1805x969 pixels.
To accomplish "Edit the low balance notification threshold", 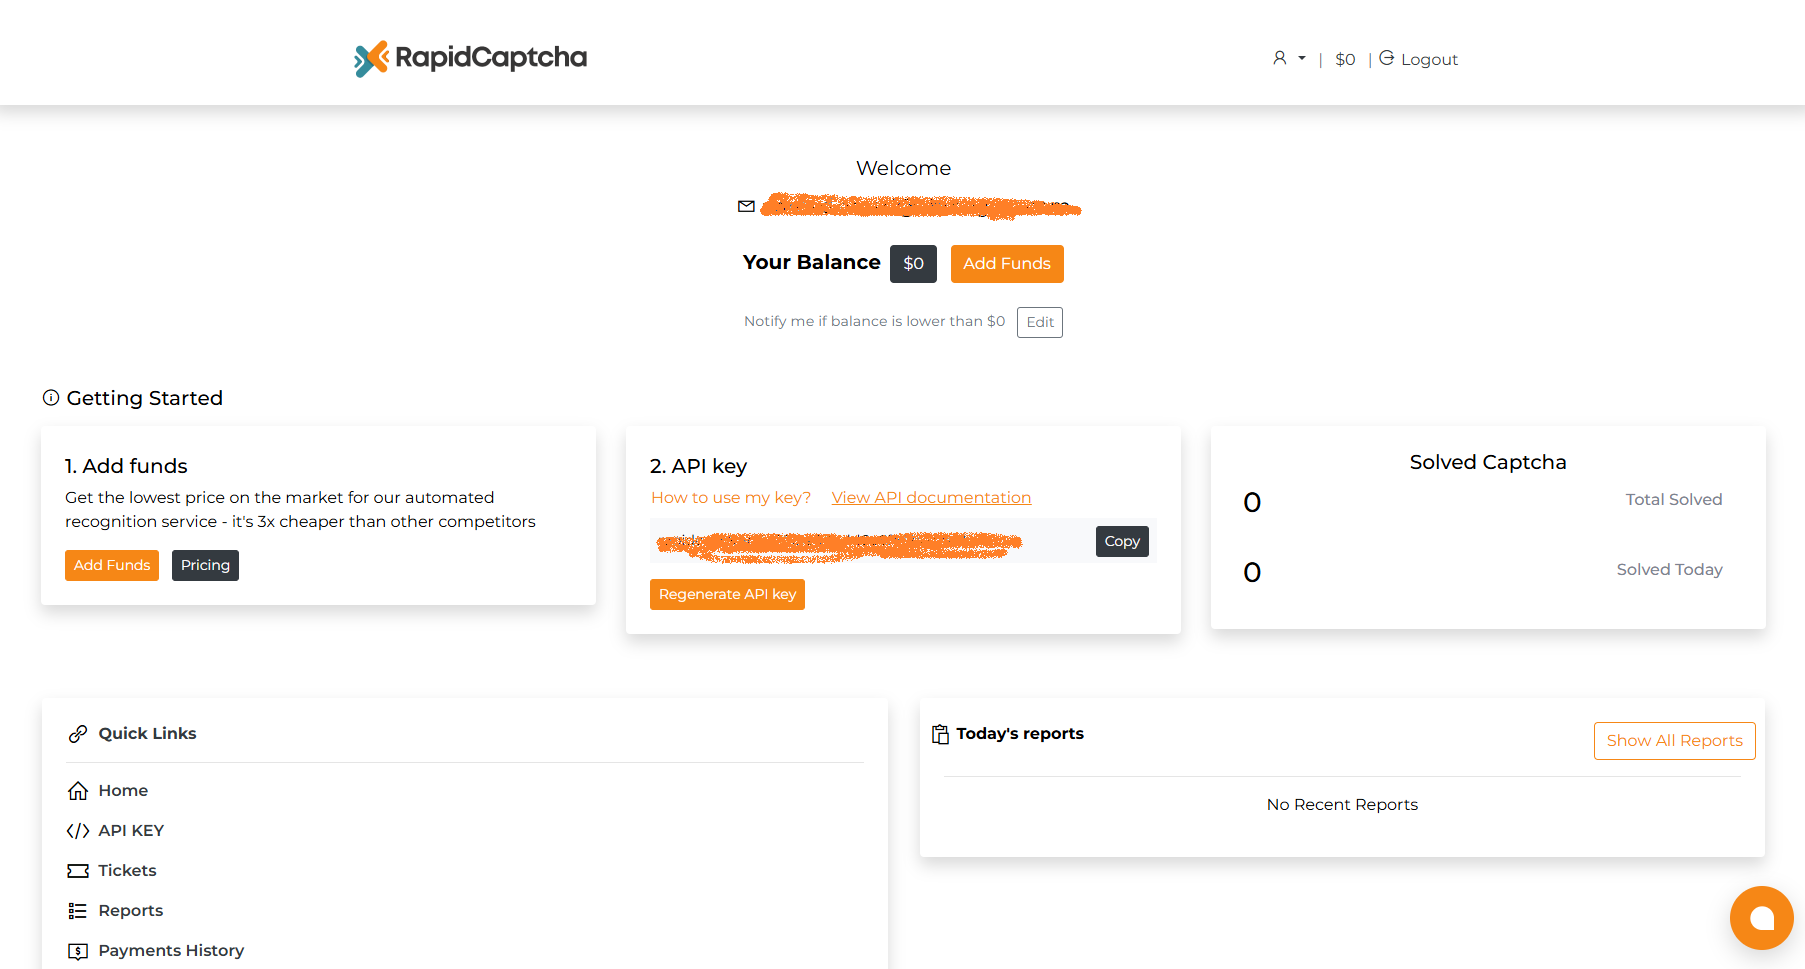I will (1039, 322).
